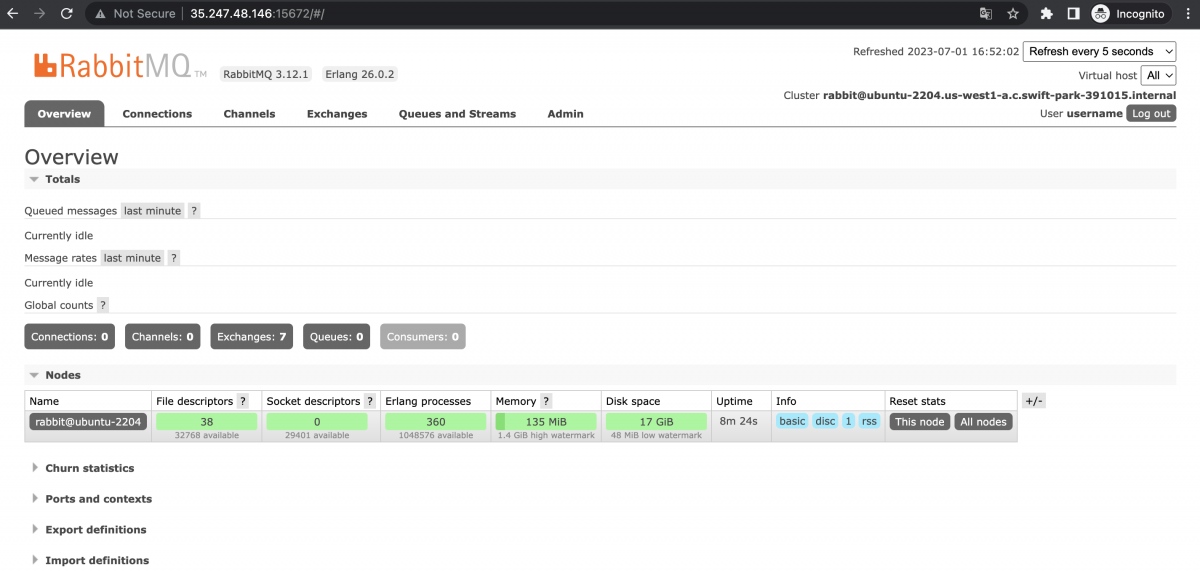Click the green Memory 135 MiB usage bar
This screenshot has width=1200, height=573.
546,421
